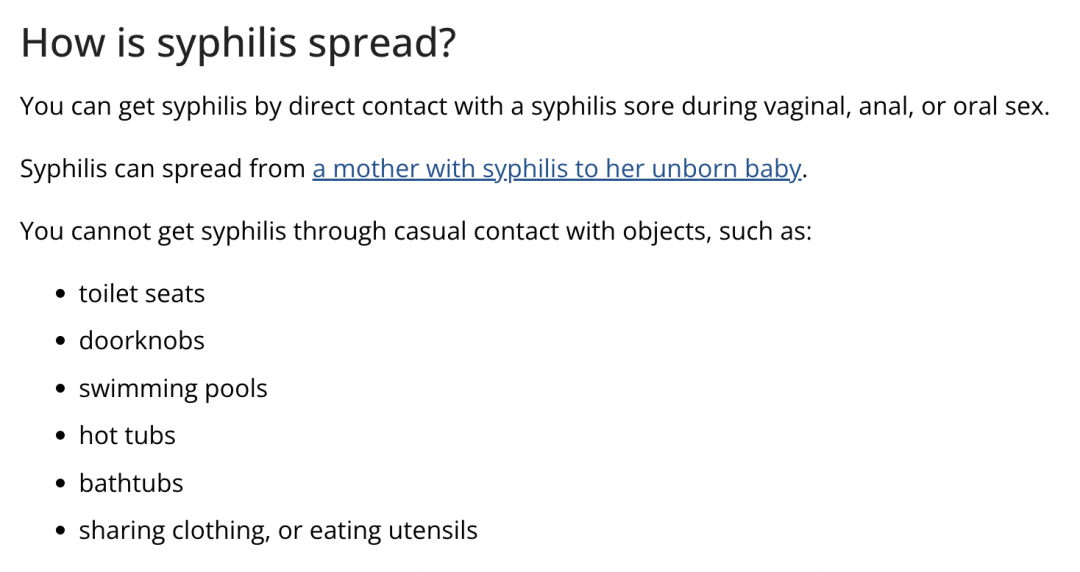
Task: Click the bullet point beside "sharing clothing"
Action: tap(62, 531)
